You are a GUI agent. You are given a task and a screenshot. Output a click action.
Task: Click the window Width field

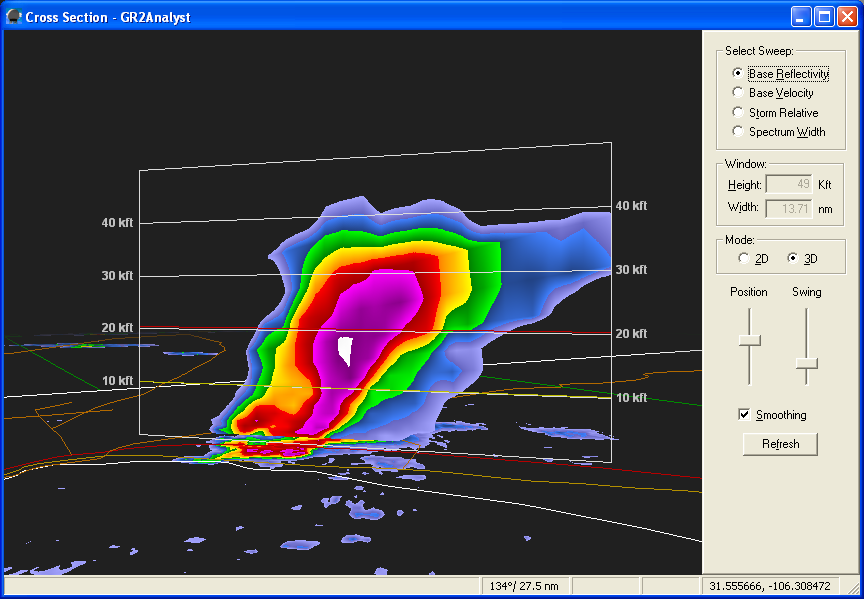point(788,208)
